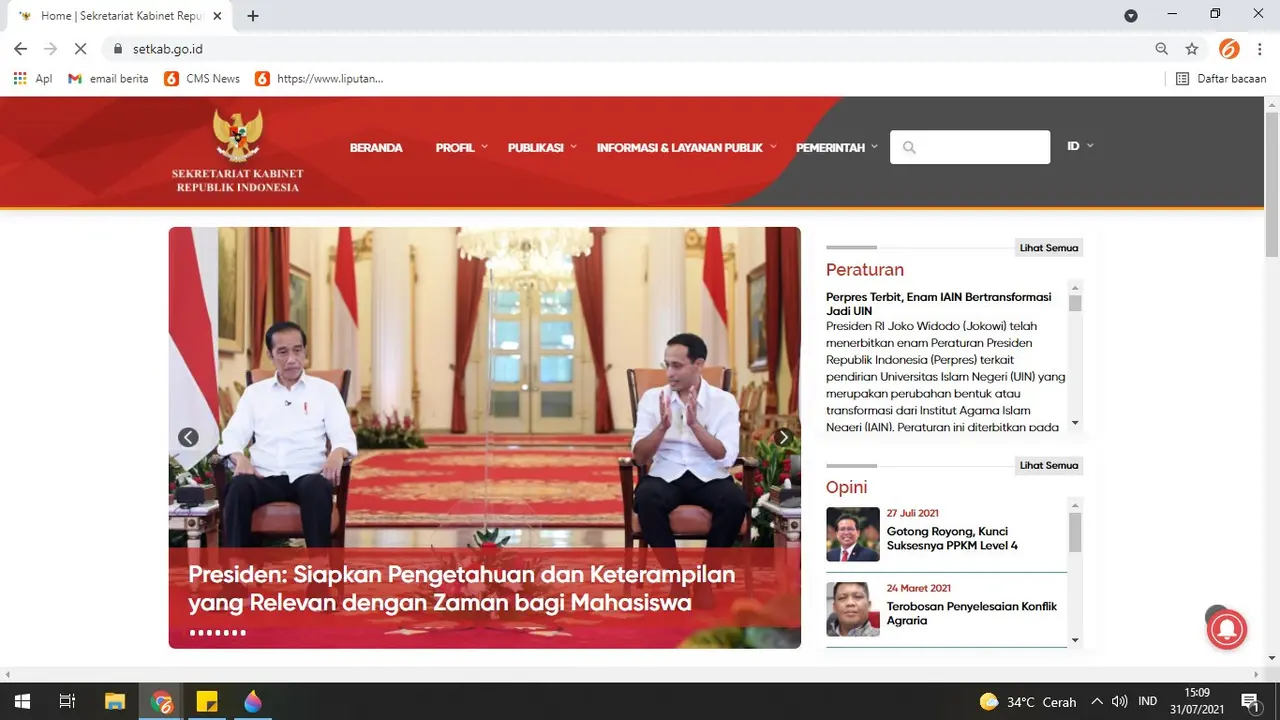This screenshot has width=1280, height=720.
Task: Click the IND input language indicator
Action: (1148, 701)
